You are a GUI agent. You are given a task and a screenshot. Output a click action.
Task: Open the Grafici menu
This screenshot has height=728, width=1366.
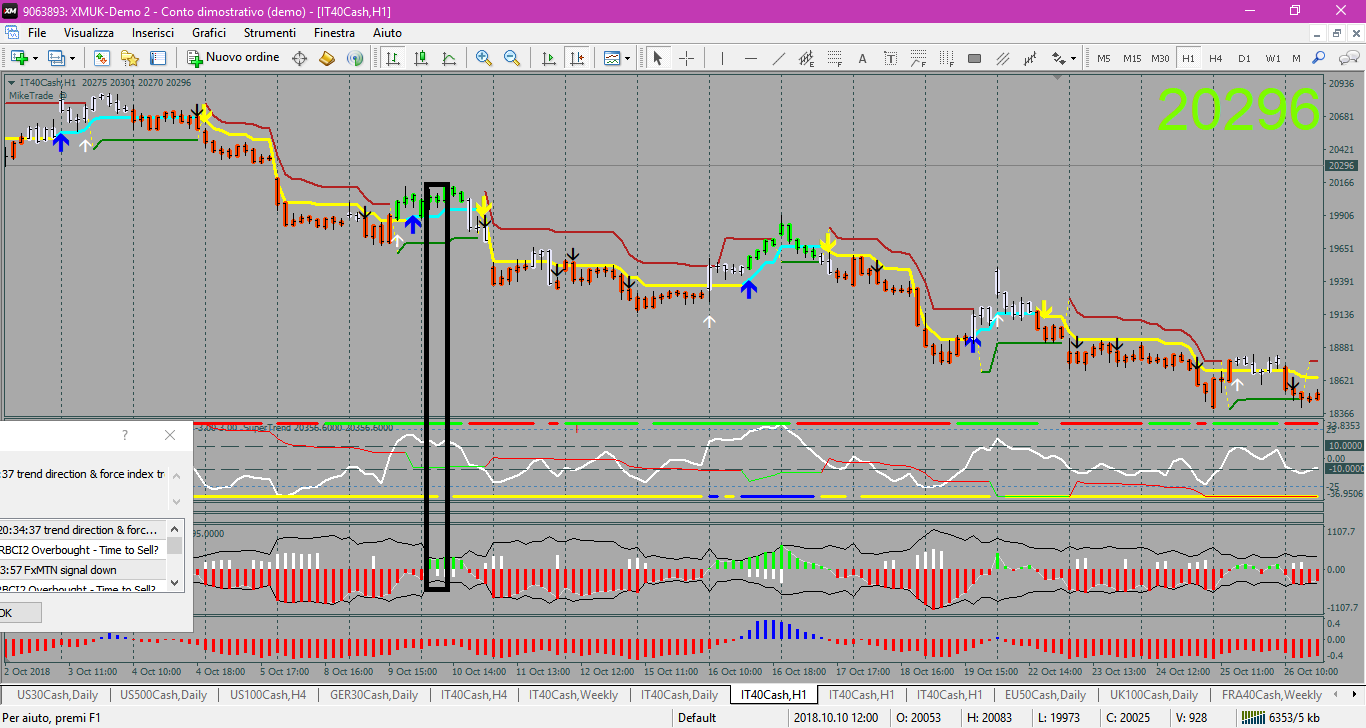coord(209,33)
